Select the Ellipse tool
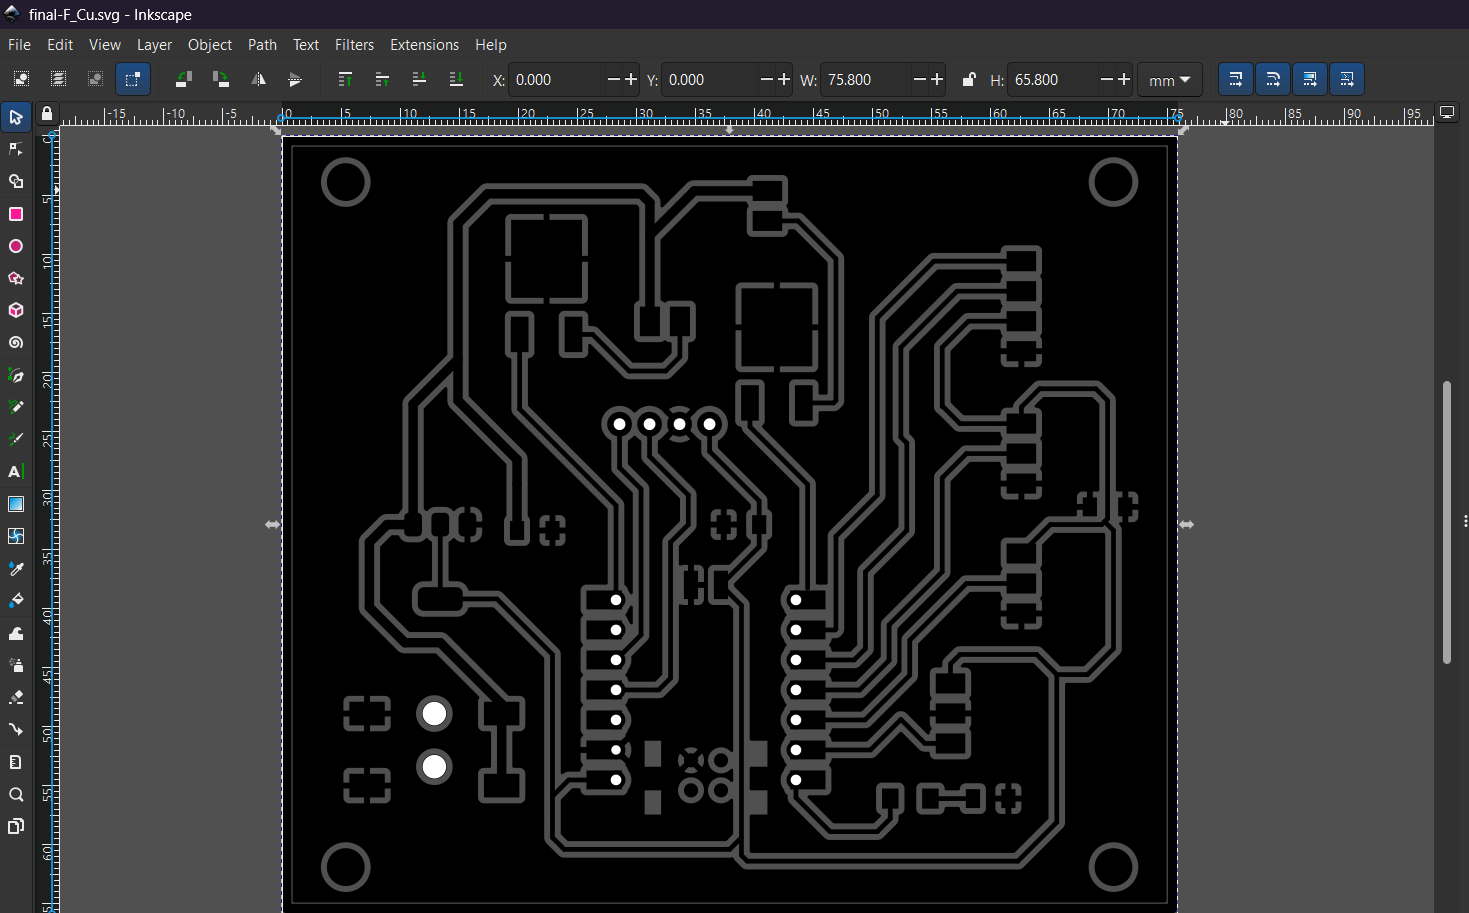Screen dimensions: 1469x913 coord(16,246)
